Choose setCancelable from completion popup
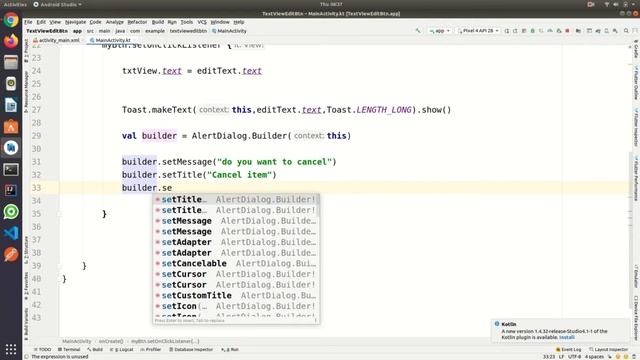 click(236, 263)
